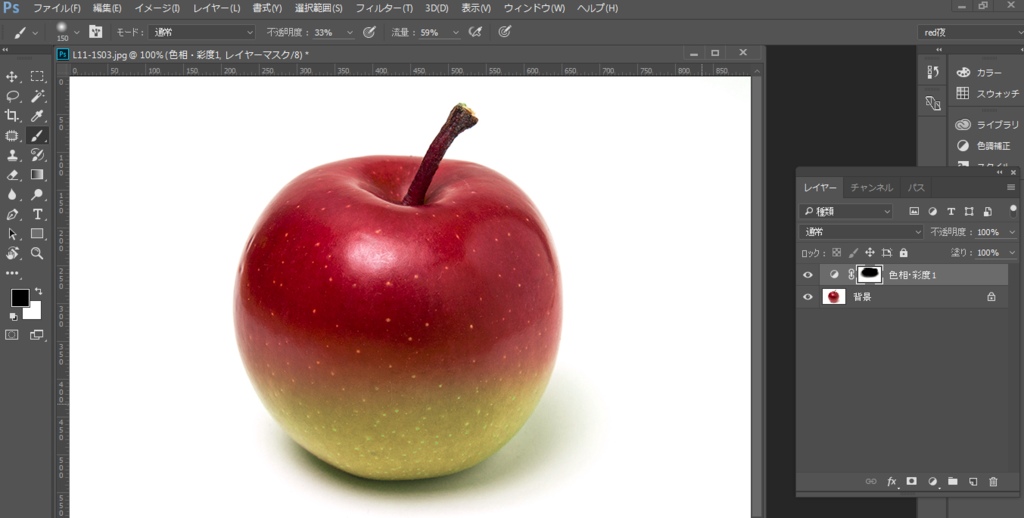Toggle Quick Mask mode
1024x518 pixels.
(x=12, y=334)
